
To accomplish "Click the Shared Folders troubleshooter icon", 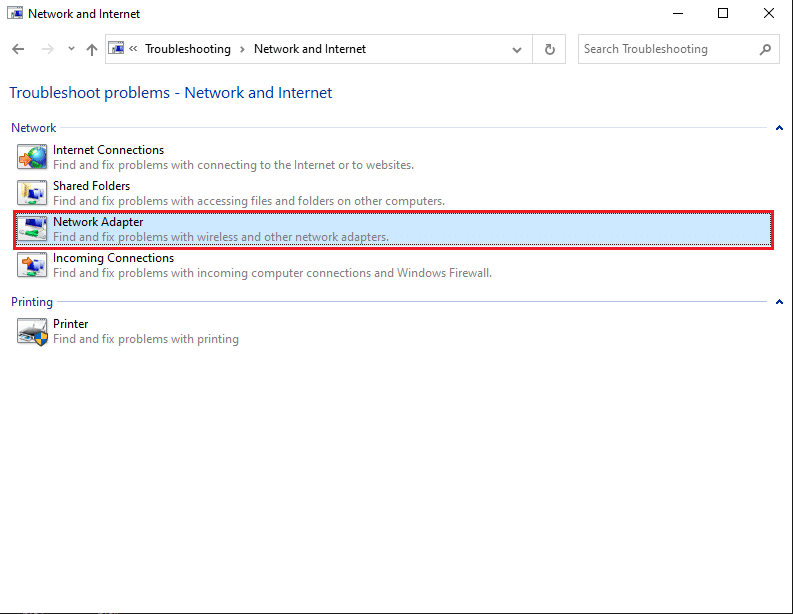I will (32, 193).
